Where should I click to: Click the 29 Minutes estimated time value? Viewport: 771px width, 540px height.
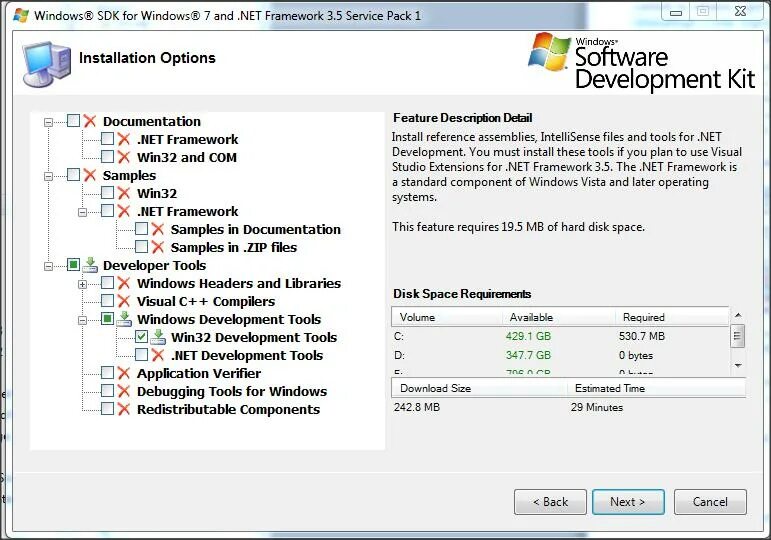click(x=597, y=407)
